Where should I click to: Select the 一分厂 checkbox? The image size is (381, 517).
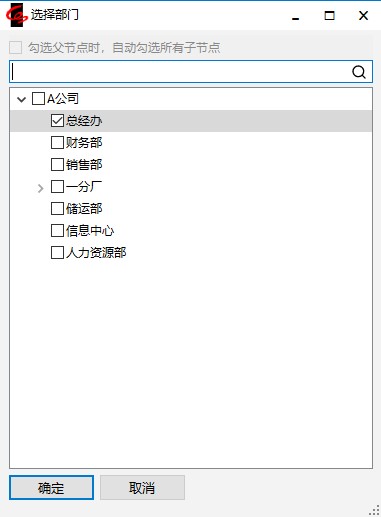[x=57, y=187]
